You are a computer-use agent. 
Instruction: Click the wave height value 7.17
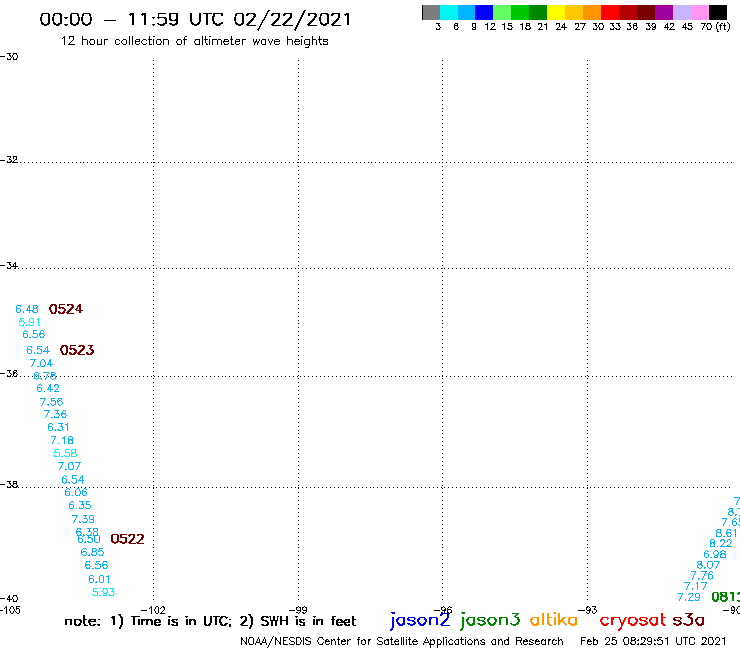tap(696, 586)
